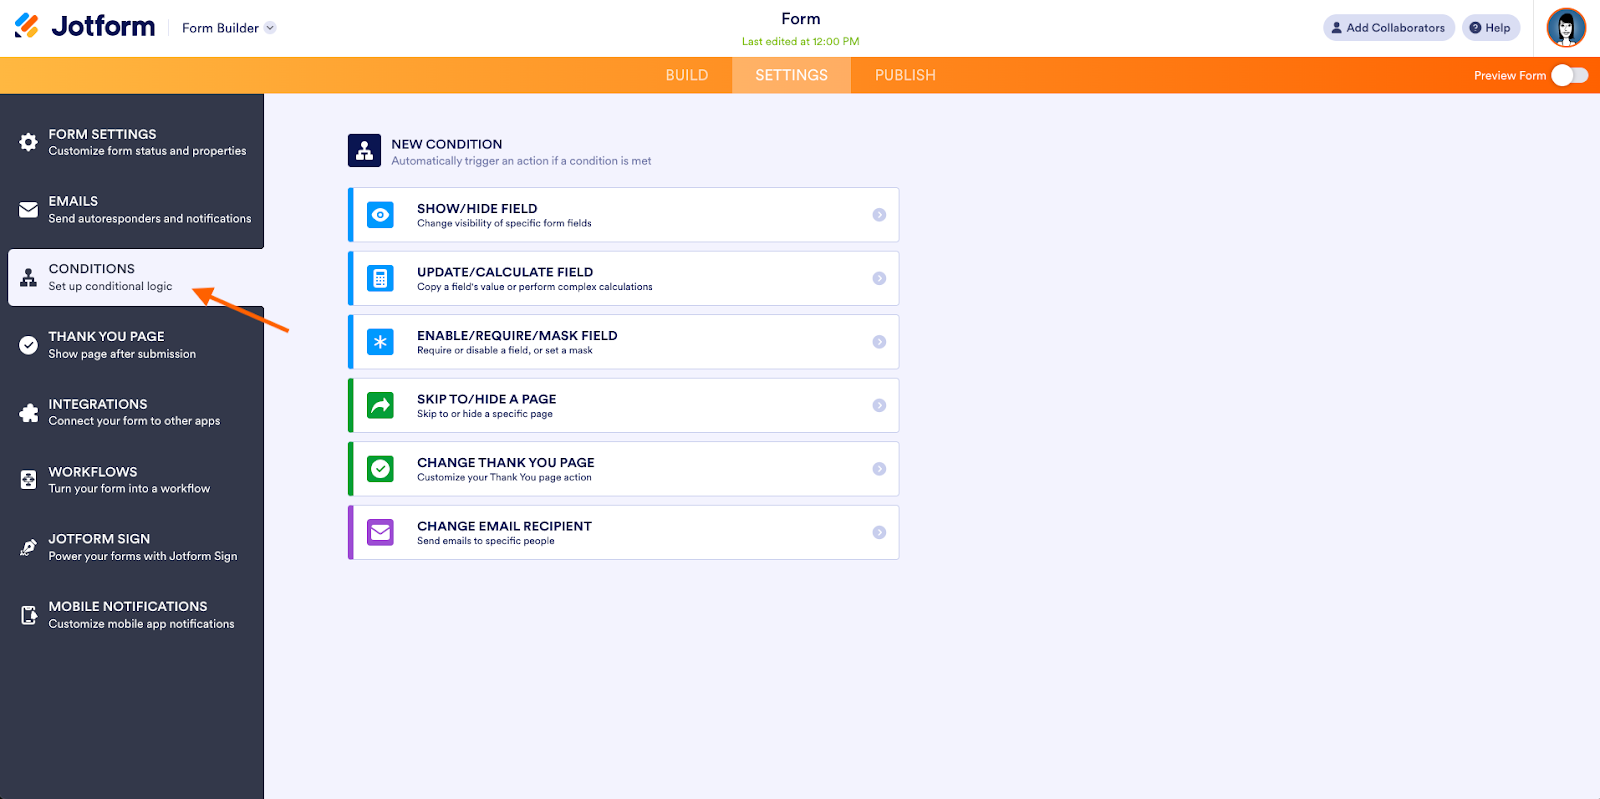The image size is (1600, 799).
Task: Click the Skip To/Hide a Page arrow icon
Action: (x=380, y=405)
